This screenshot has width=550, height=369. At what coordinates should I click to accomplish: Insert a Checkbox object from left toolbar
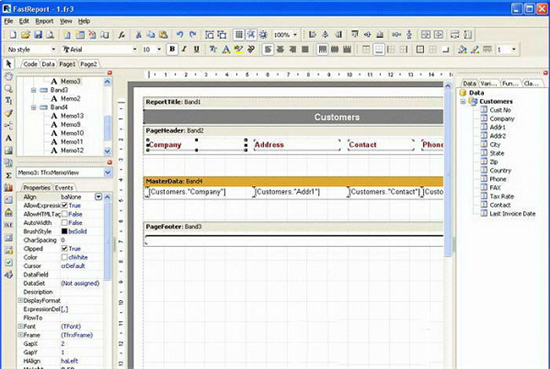click(x=8, y=262)
